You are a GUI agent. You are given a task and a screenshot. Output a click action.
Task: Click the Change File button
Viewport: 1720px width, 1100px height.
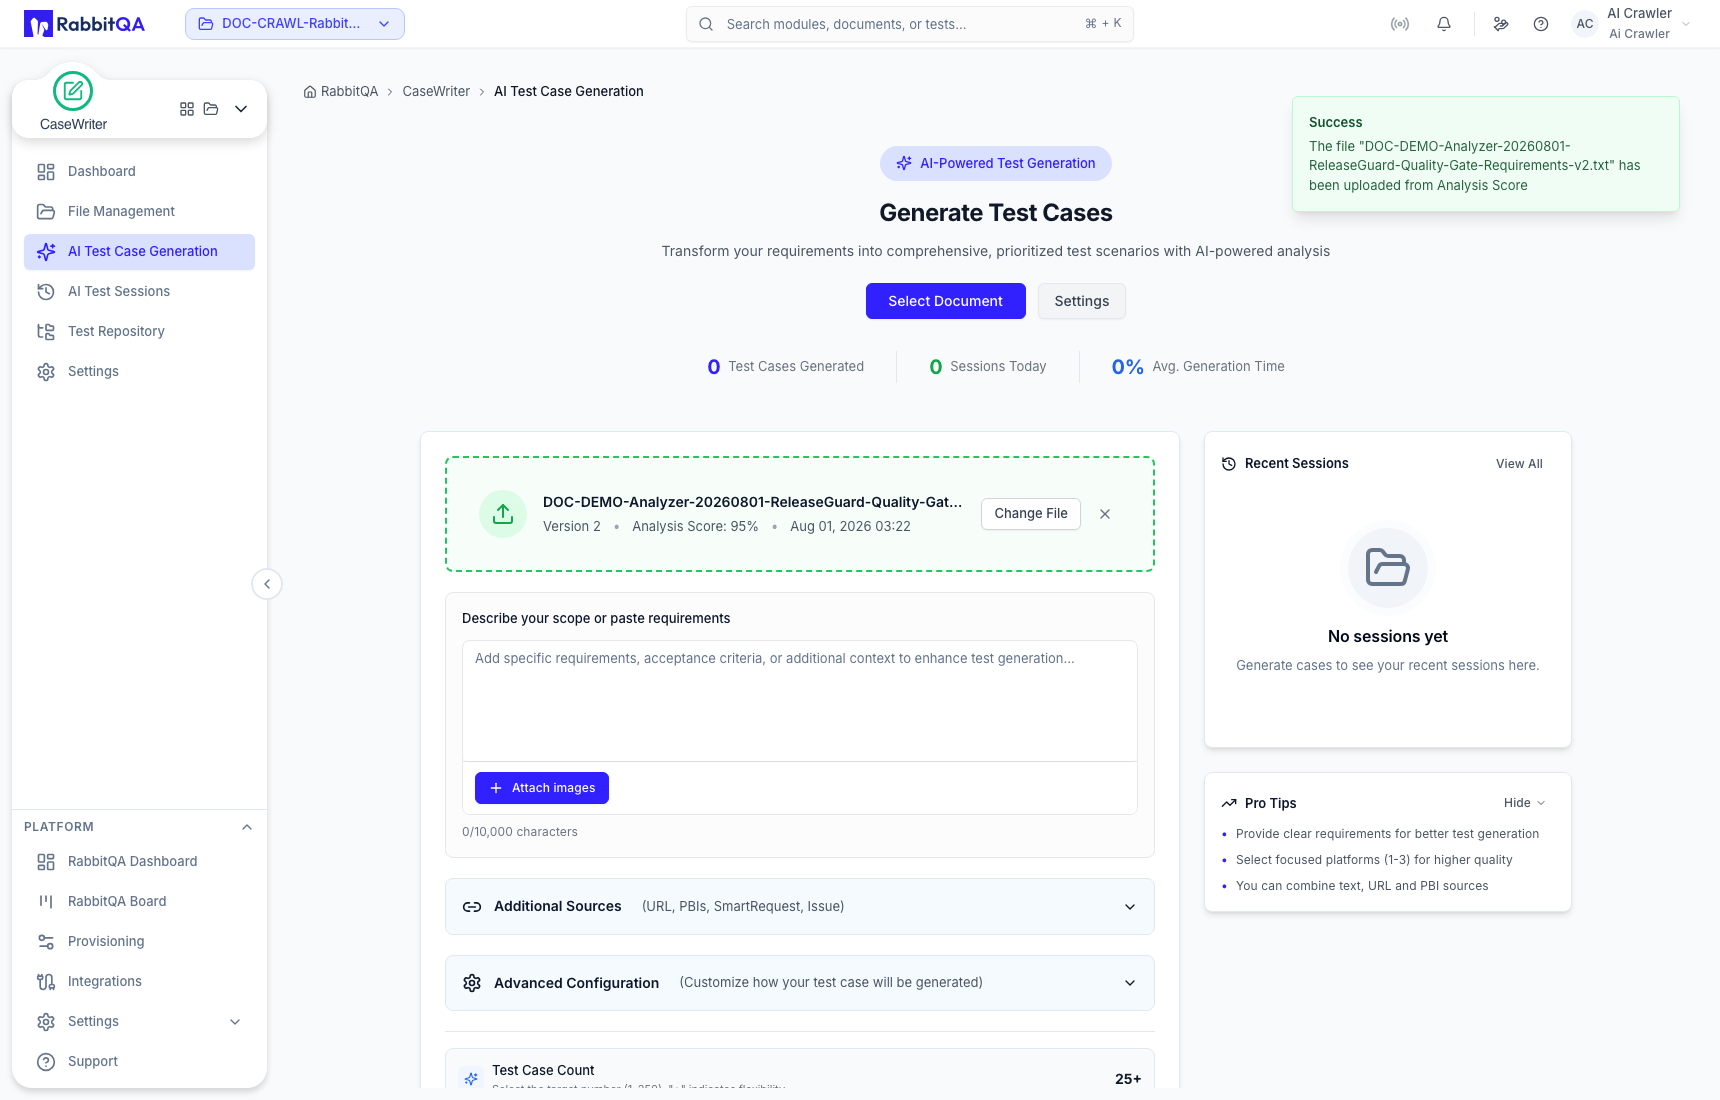coord(1031,514)
